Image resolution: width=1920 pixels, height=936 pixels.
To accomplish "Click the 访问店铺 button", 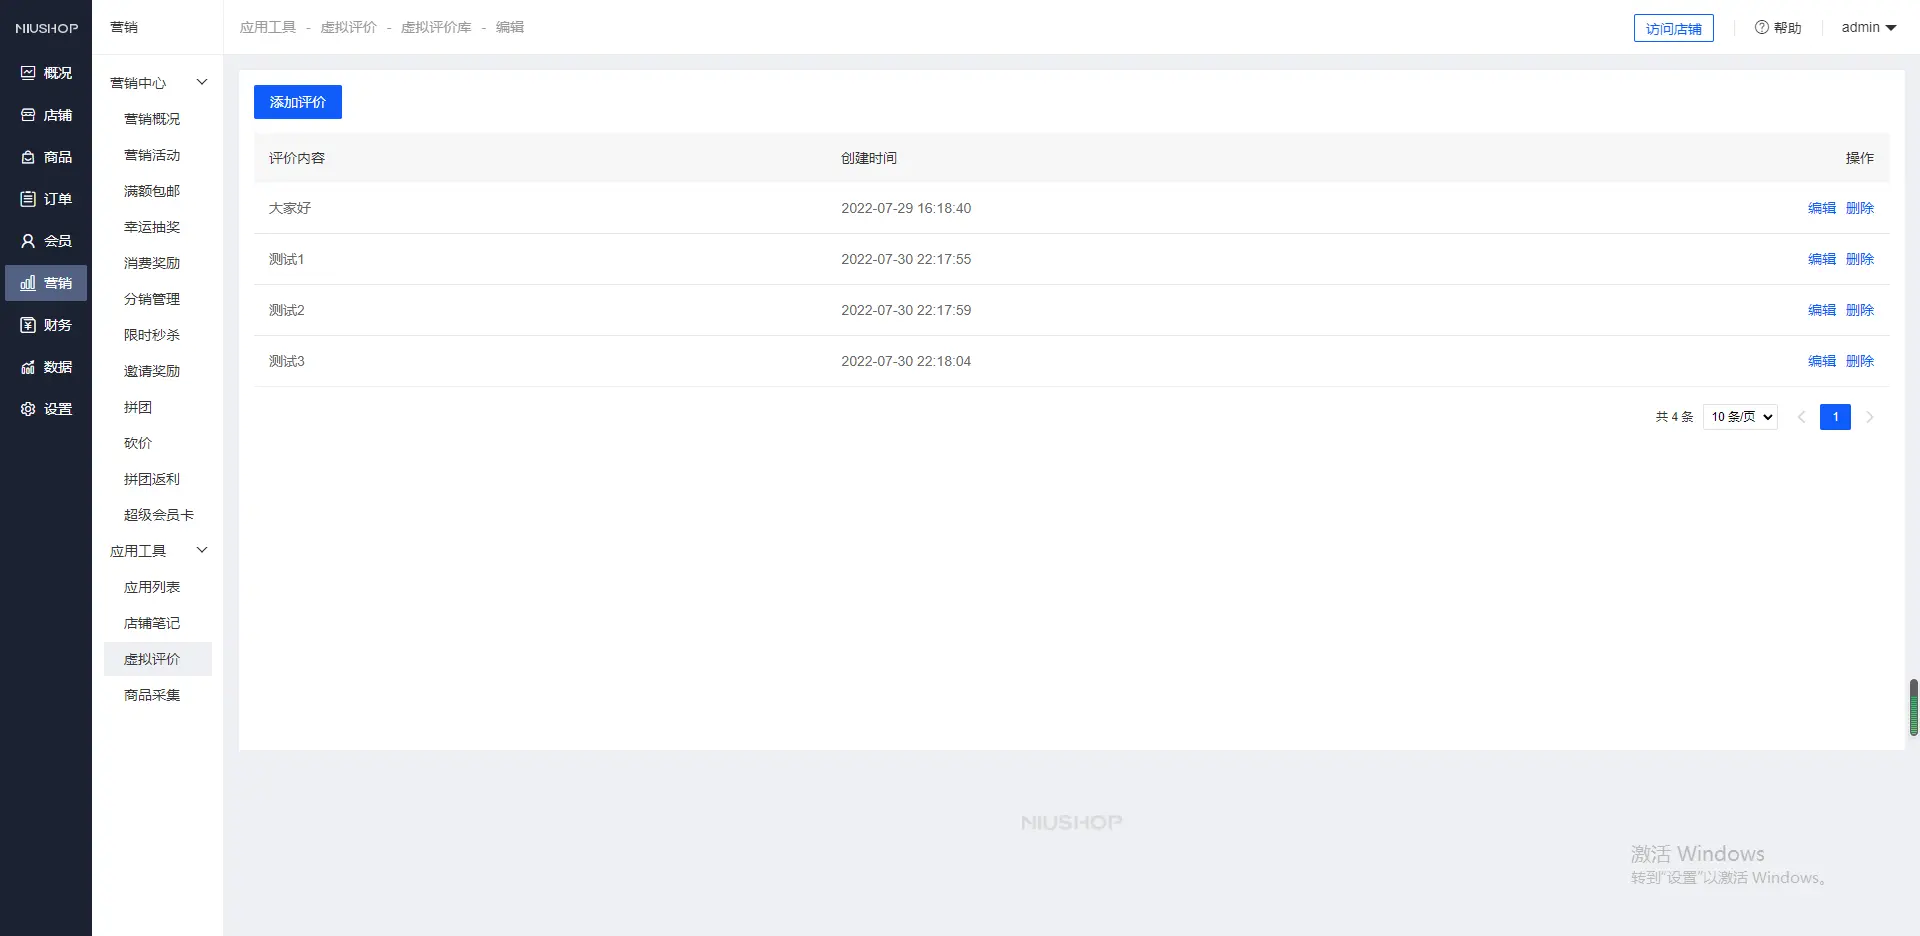I will [x=1673, y=29].
